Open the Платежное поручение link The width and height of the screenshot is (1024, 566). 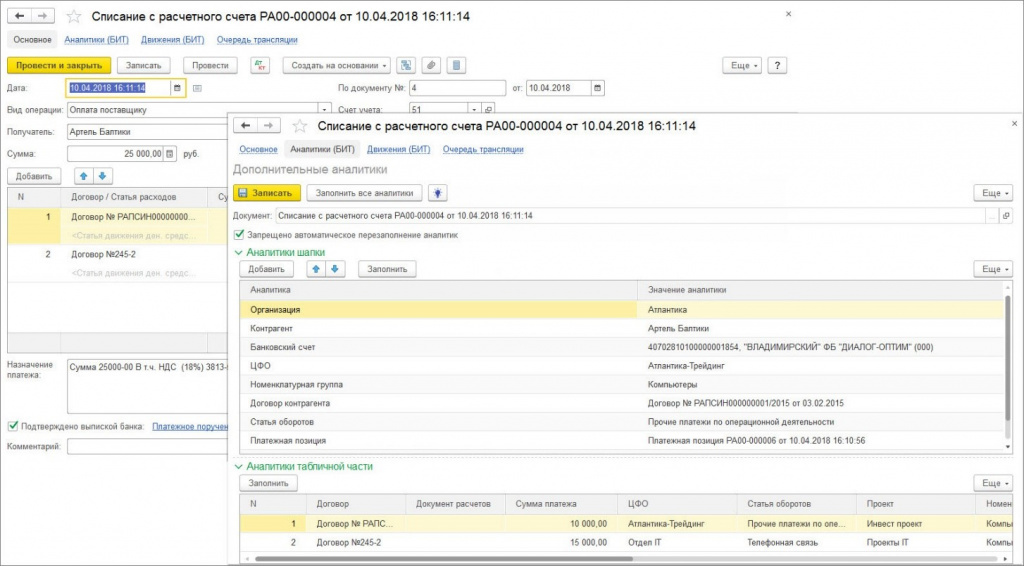coord(190,426)
